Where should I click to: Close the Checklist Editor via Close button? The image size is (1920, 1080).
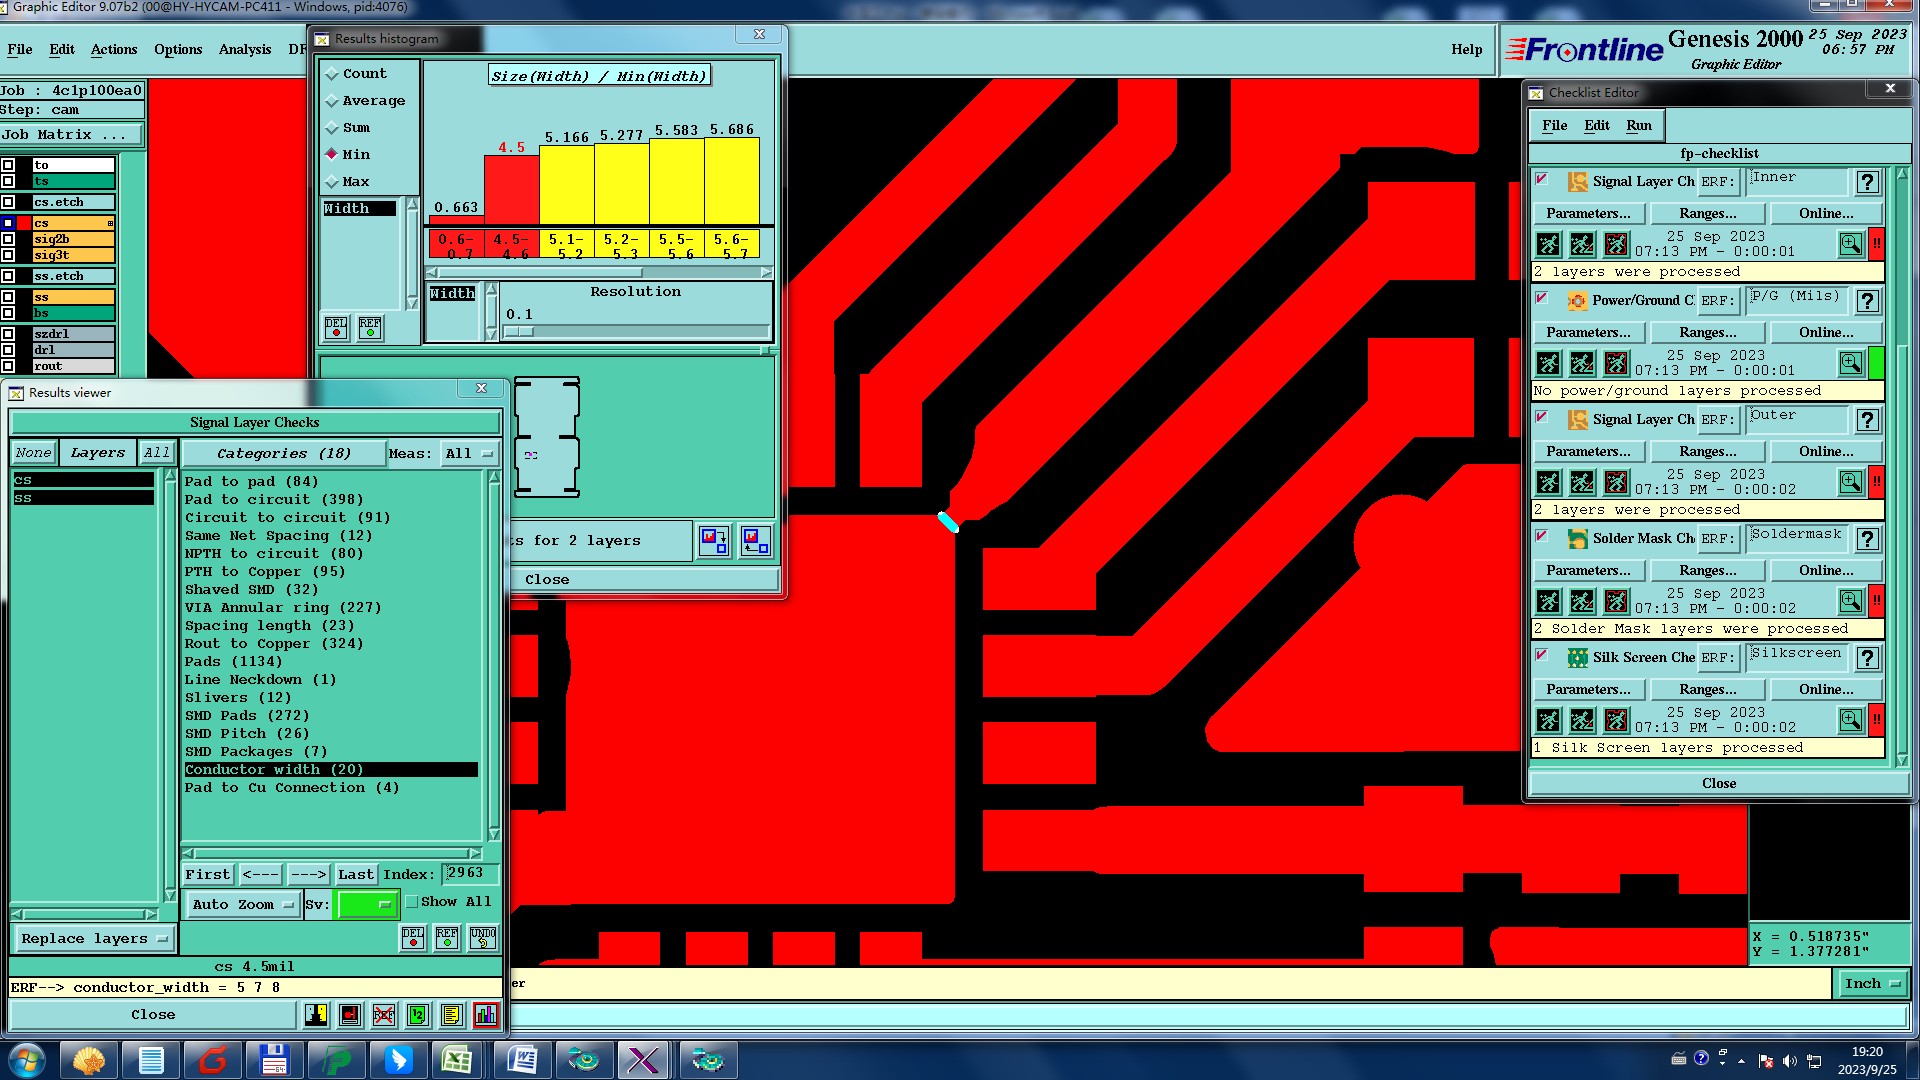coord(1718,784)
